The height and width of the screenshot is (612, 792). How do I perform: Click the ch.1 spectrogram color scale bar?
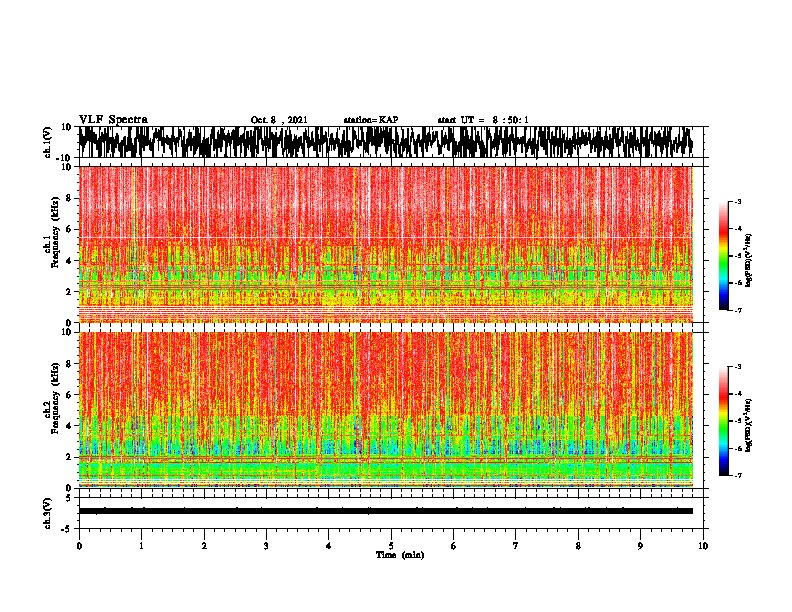click(723, 256)
